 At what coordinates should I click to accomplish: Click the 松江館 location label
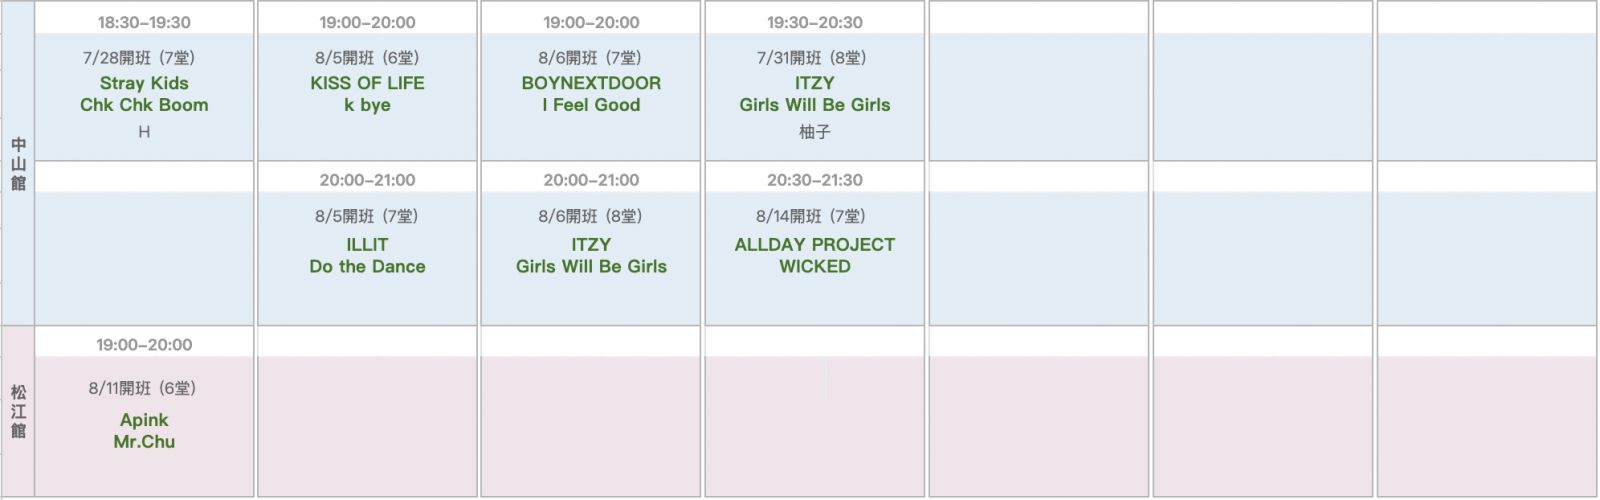[18, 411]
